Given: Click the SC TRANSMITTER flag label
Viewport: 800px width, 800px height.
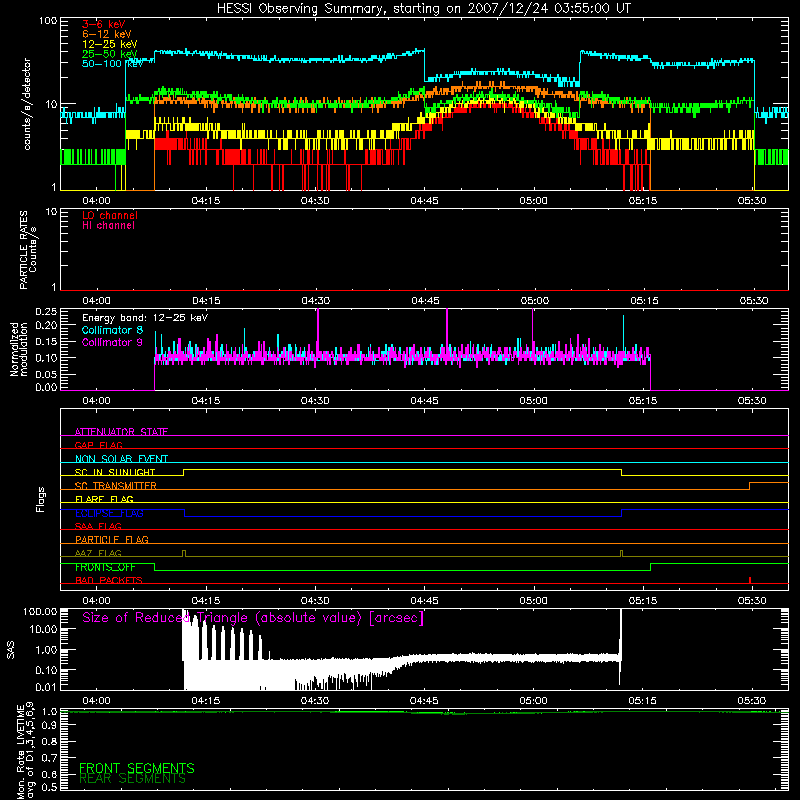Looking at the screenshot, I should tap(115, 486).
